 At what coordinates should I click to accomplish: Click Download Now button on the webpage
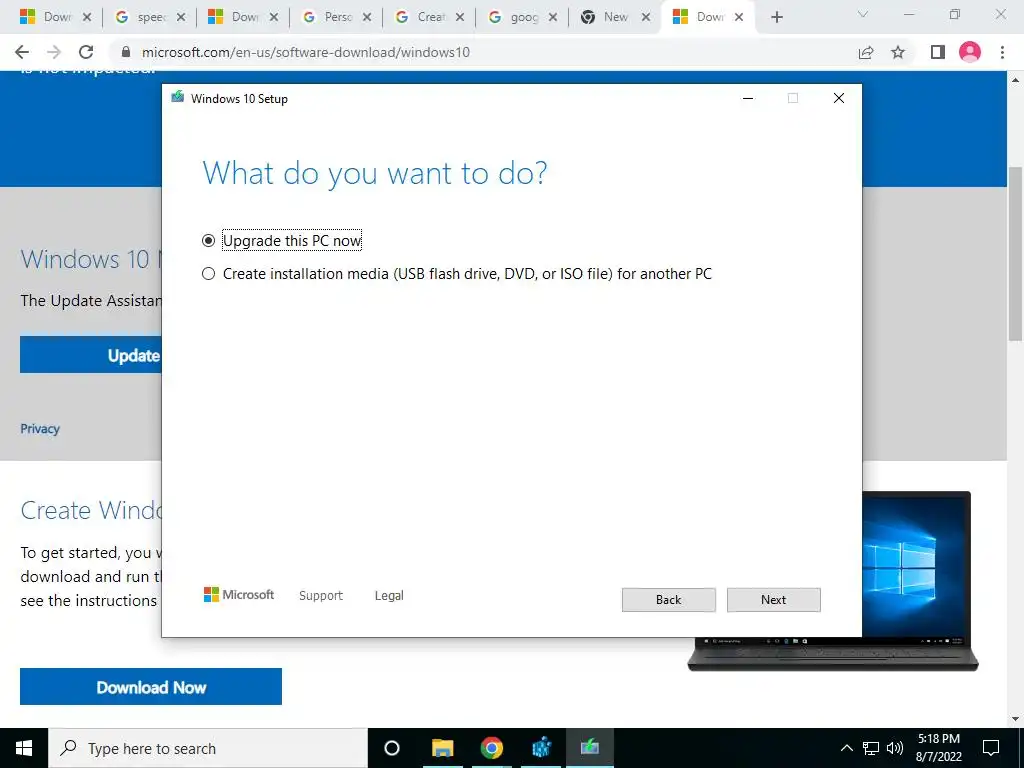(x=151, y=686)
